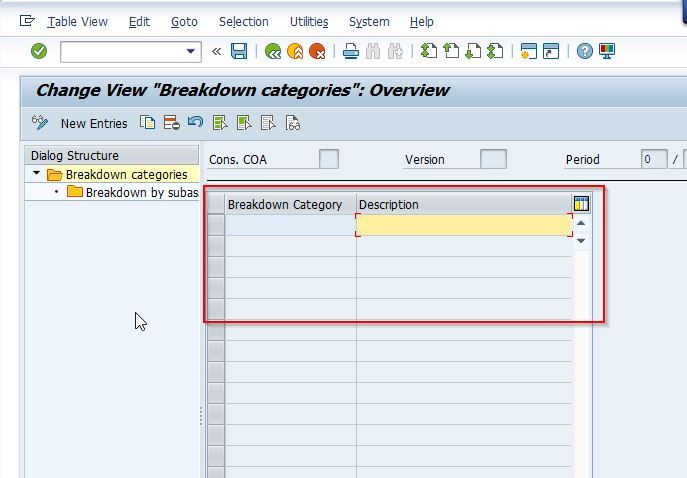Click the green Back icon
687x478 pixels.
[273, 51]
